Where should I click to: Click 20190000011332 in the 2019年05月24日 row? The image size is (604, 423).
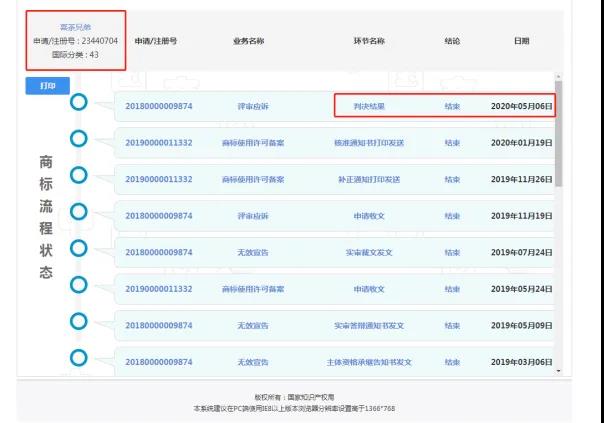159,289
